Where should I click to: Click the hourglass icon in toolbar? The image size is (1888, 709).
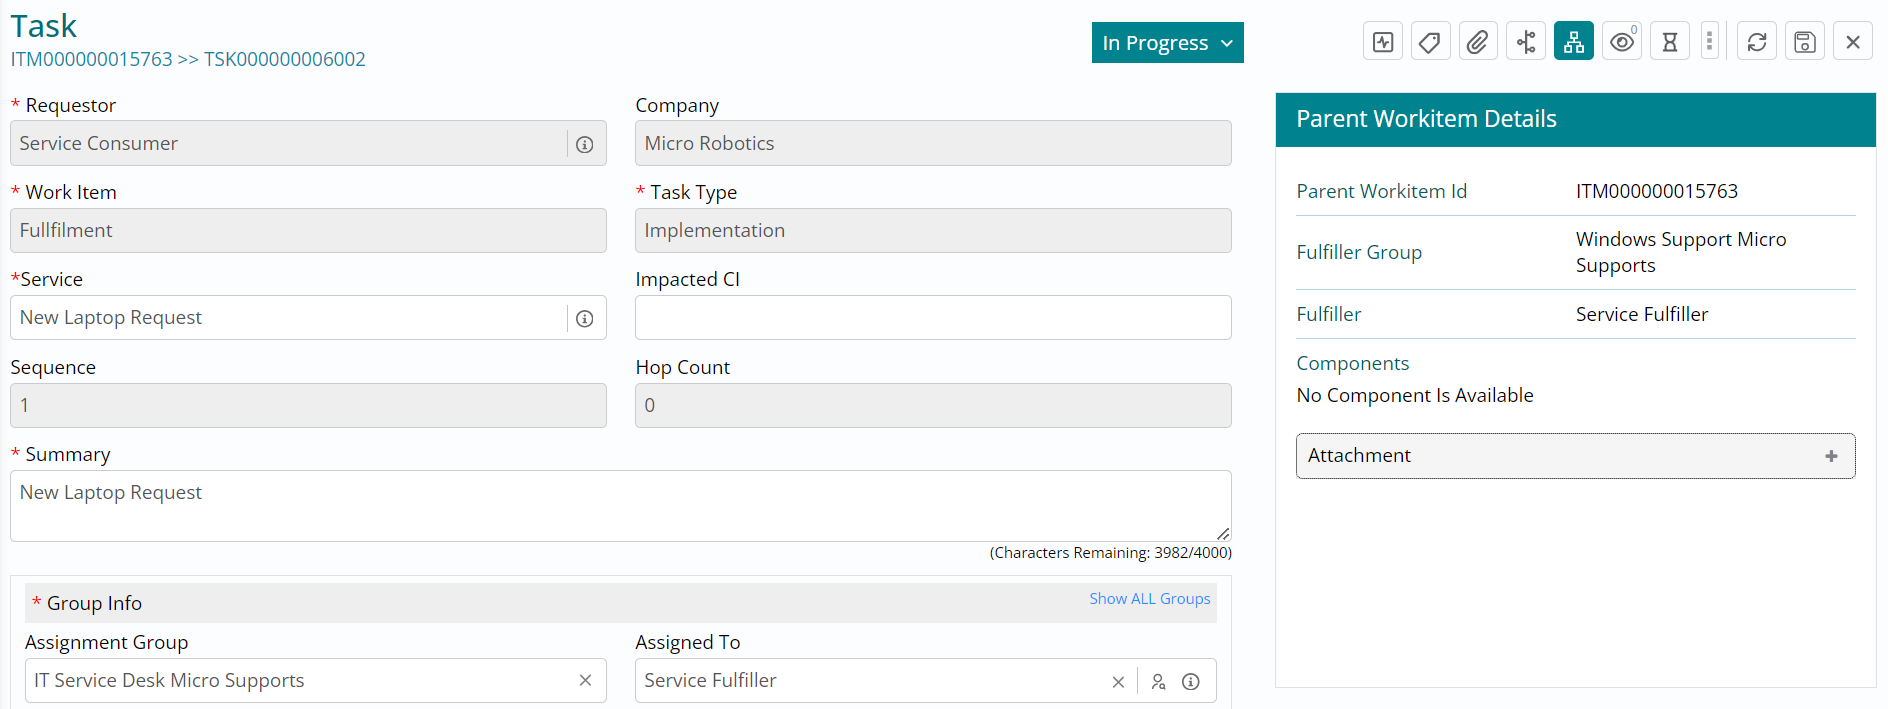(x=1670, y=42)
